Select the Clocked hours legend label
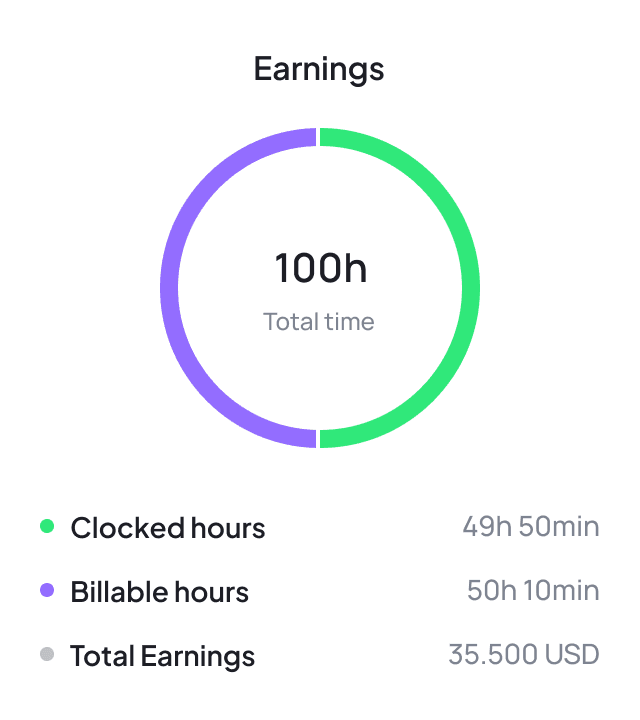This screenshot has height=720, width=640. pos(168,527)
